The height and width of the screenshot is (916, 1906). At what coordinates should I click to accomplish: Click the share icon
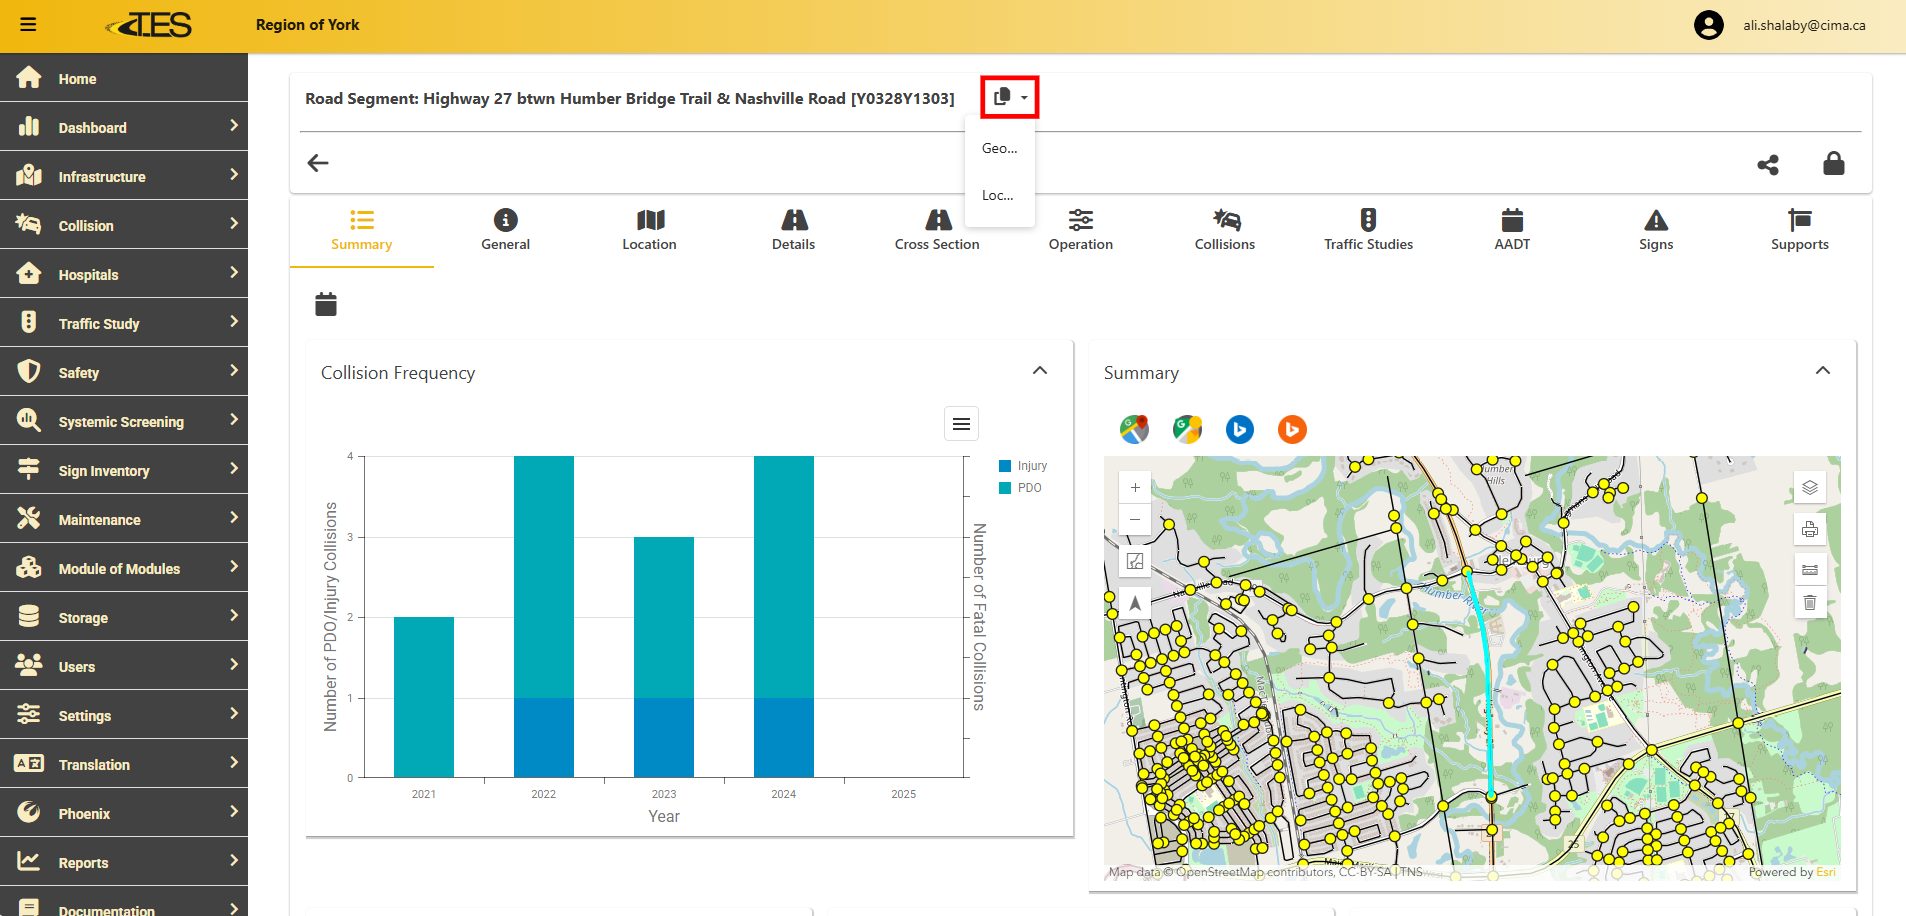point(1768,164)
